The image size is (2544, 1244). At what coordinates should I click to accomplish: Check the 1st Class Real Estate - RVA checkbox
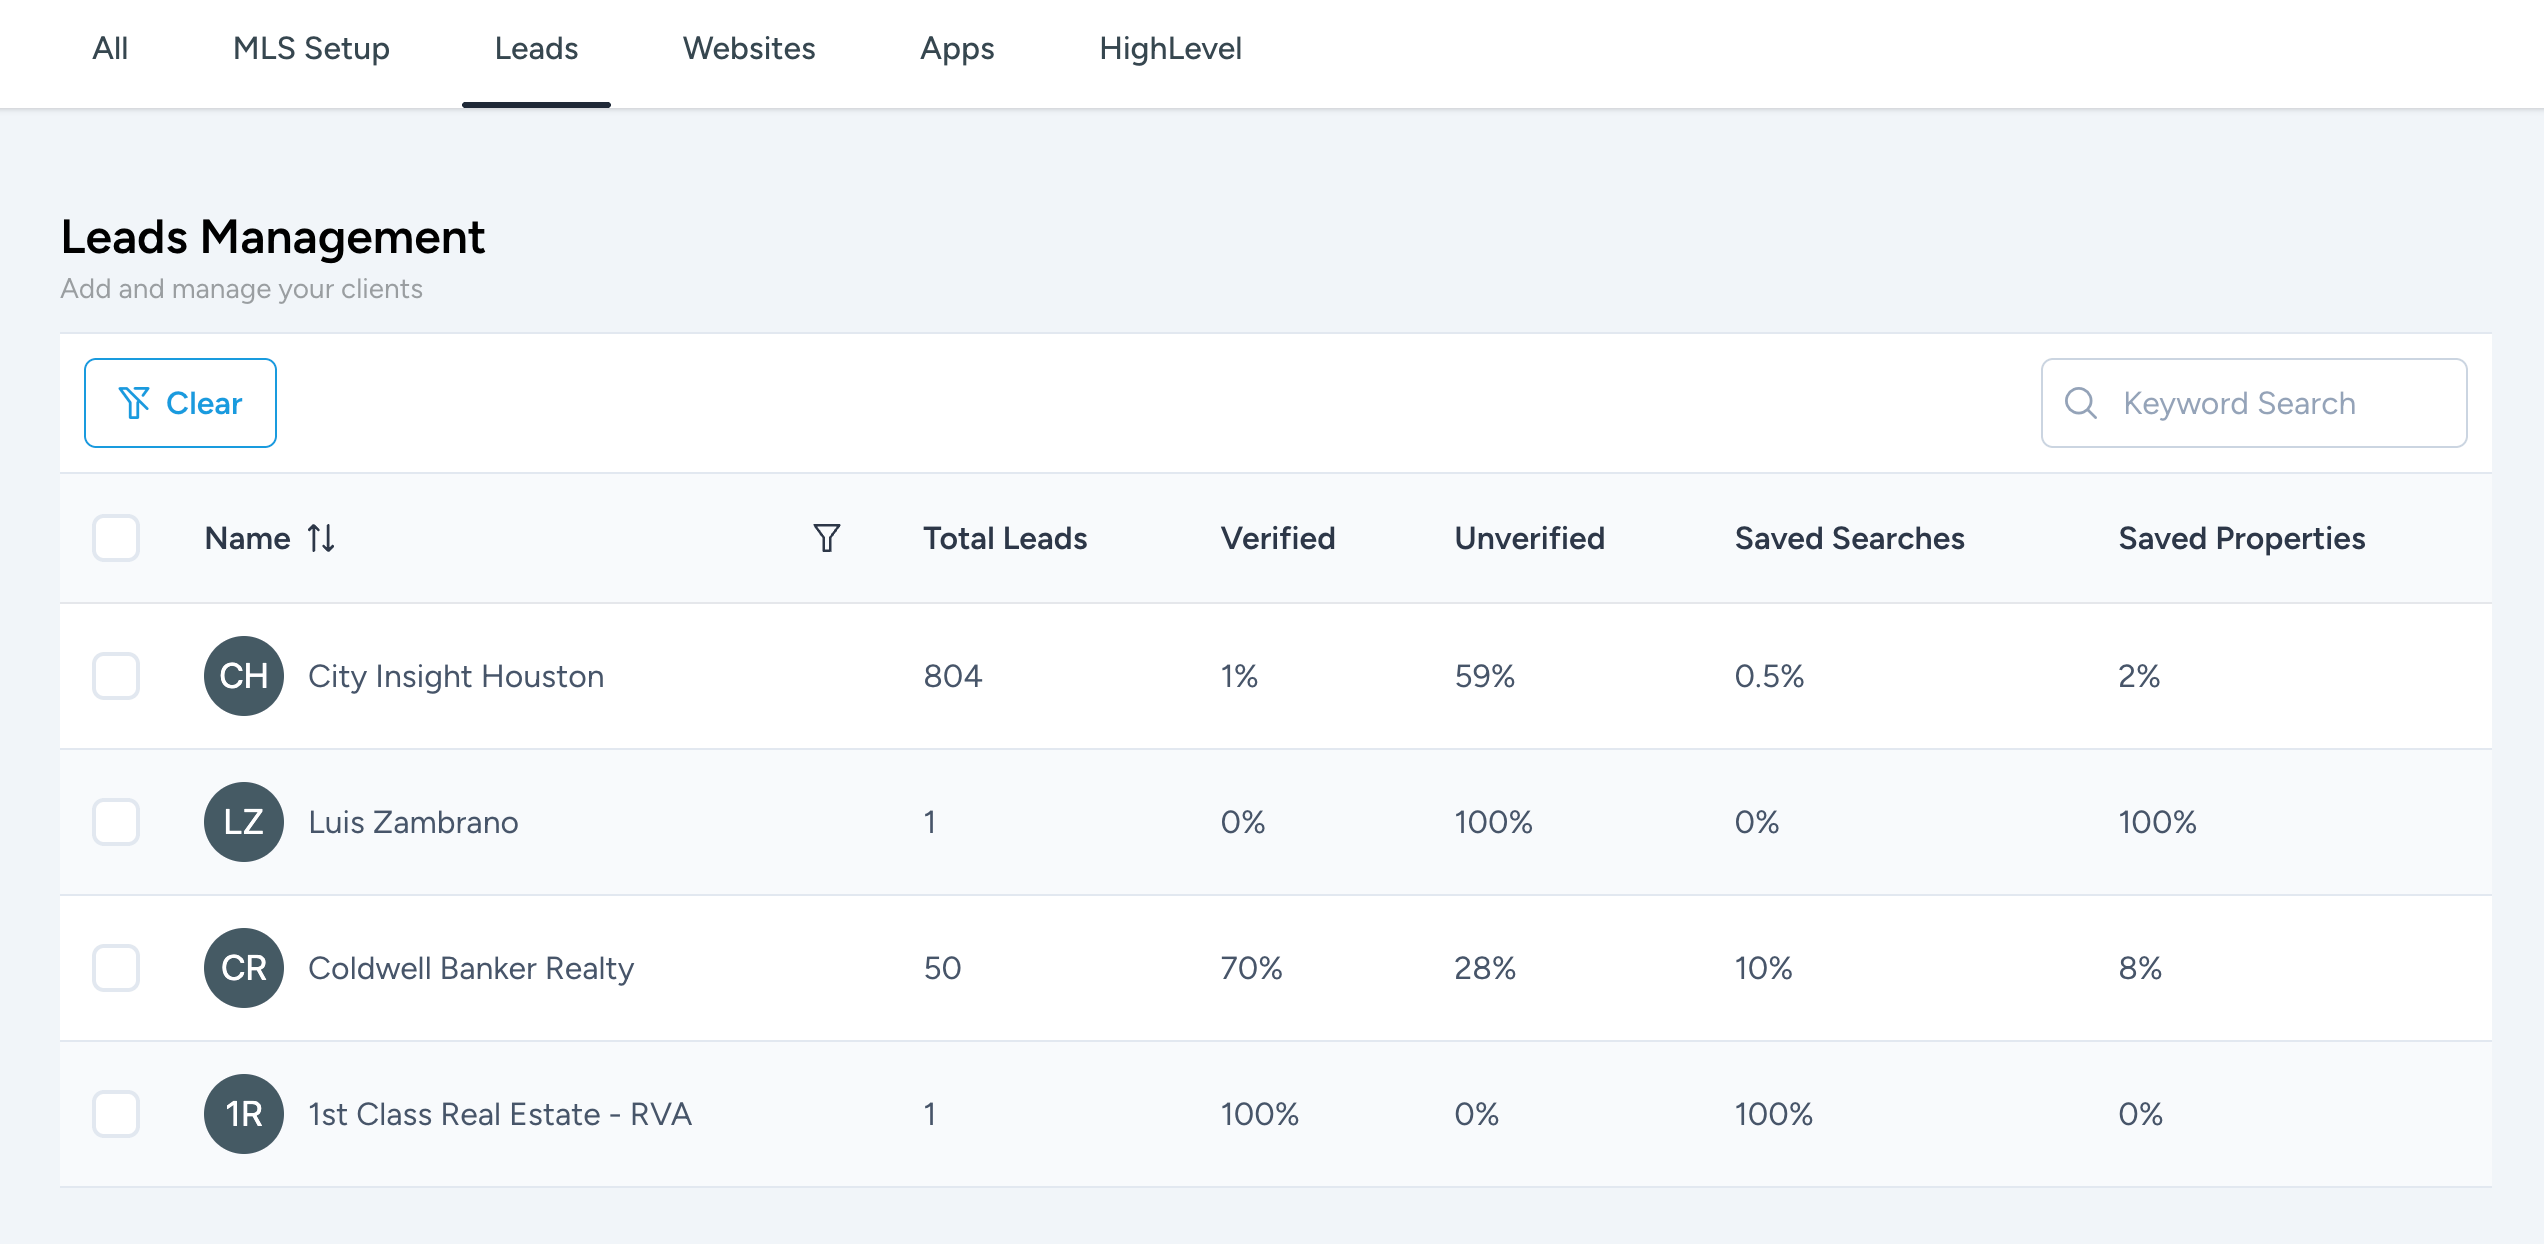point(116,1114)
